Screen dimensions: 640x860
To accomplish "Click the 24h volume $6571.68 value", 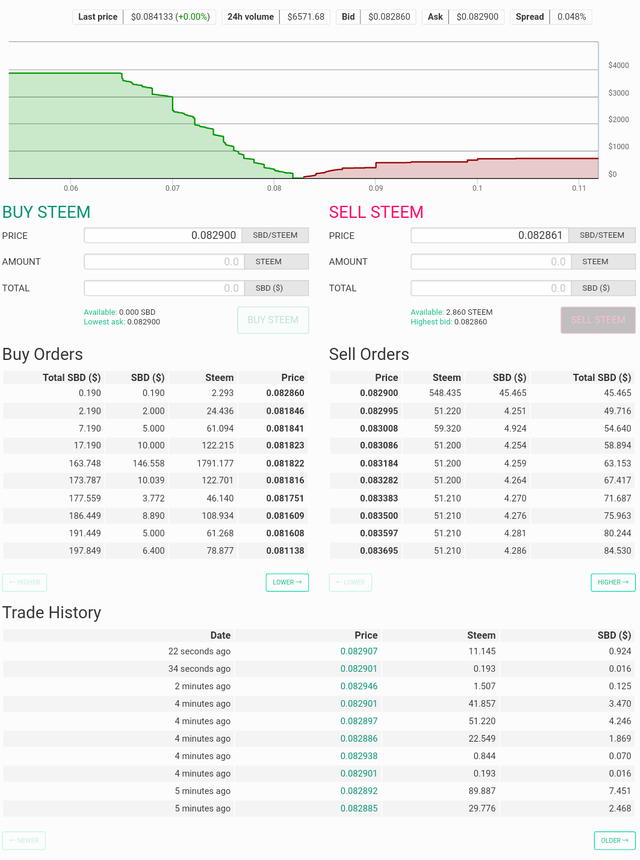I will (305, 17).
